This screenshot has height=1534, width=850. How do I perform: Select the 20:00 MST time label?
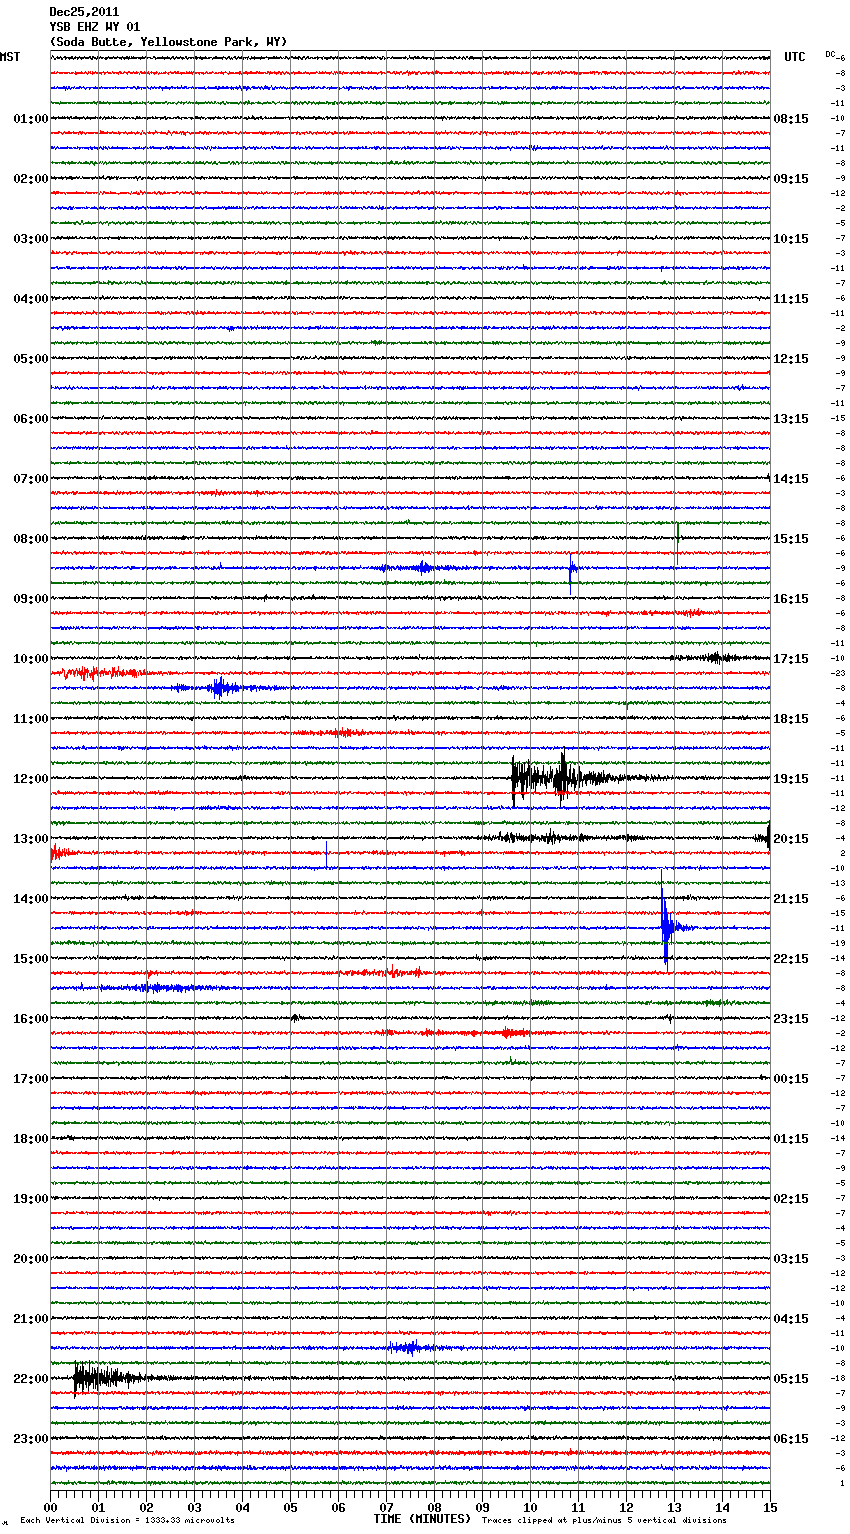point(31,1259)
